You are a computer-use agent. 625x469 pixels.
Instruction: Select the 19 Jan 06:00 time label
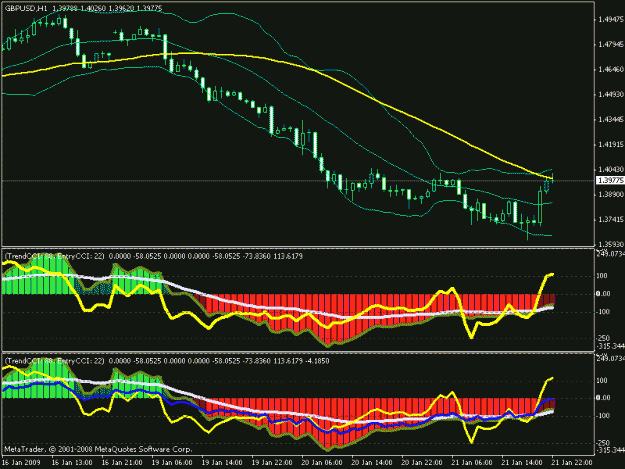coord(172,463)
